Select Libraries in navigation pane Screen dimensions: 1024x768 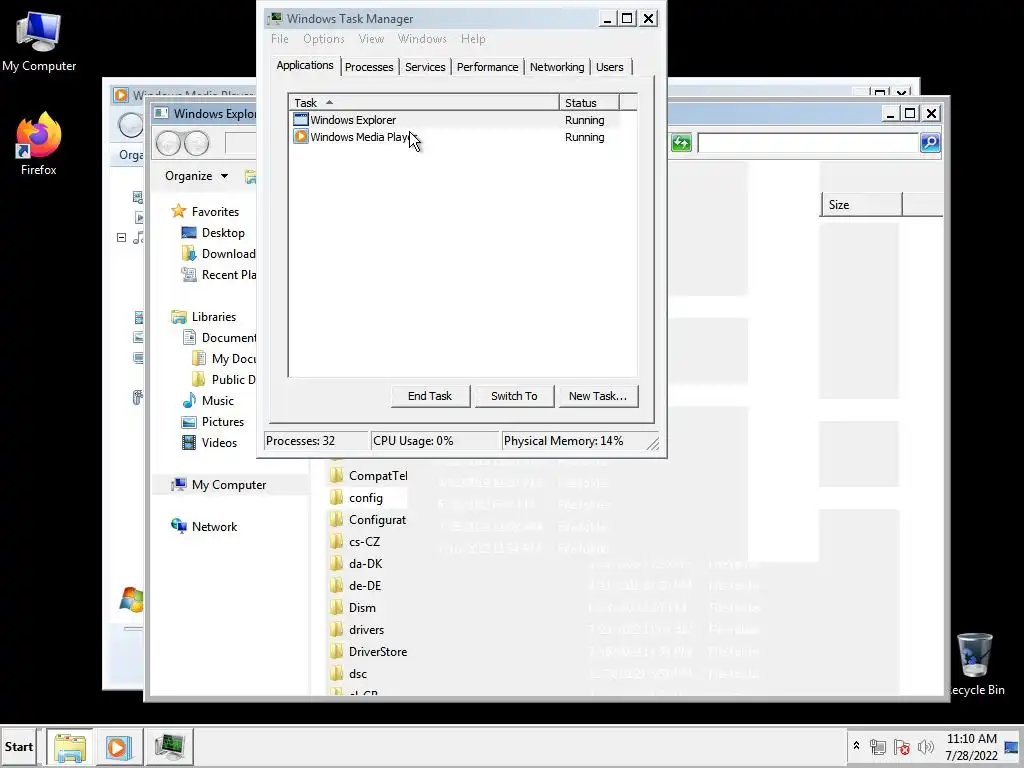pos(204,317)
